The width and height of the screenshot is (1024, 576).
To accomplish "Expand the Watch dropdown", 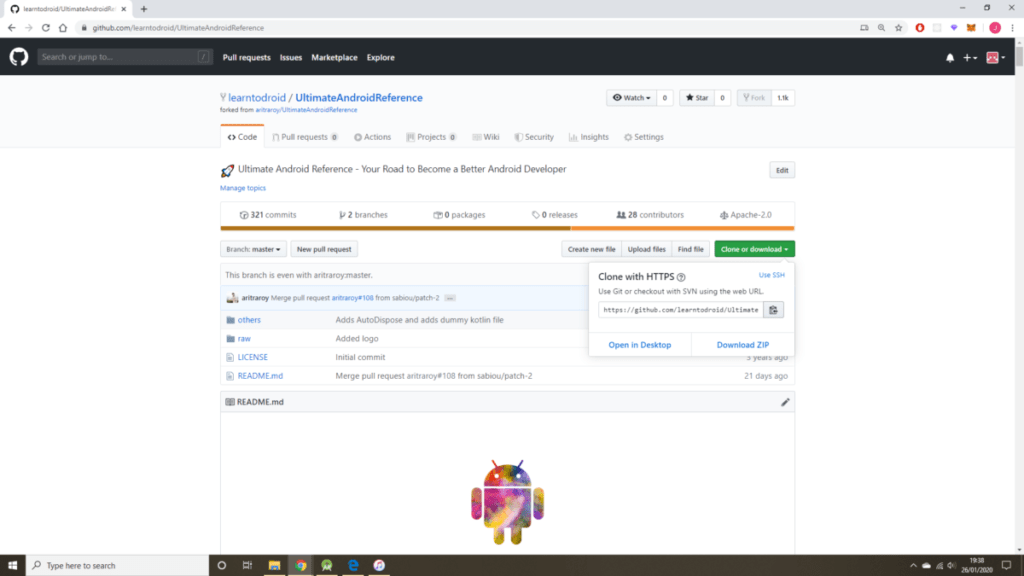I will coord(631,98).
